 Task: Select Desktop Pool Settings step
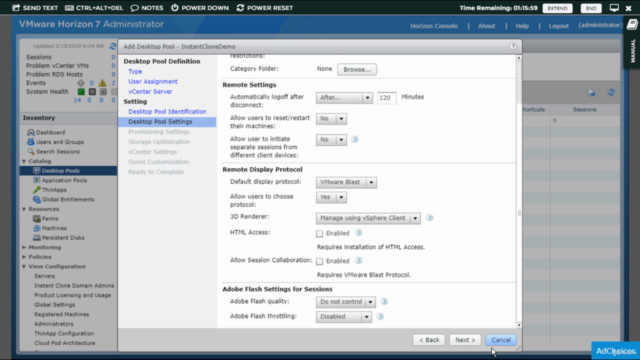click(167, 122)
